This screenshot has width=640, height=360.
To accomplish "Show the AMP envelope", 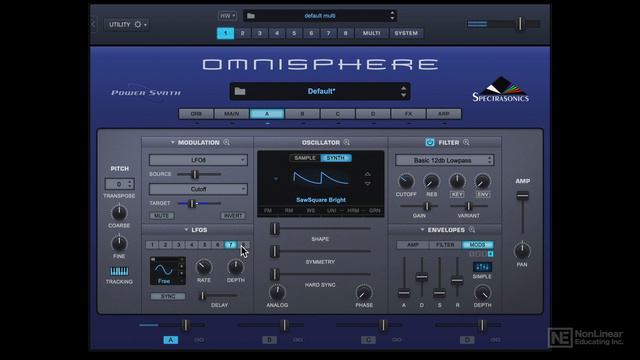I will (x=413, y=244).
